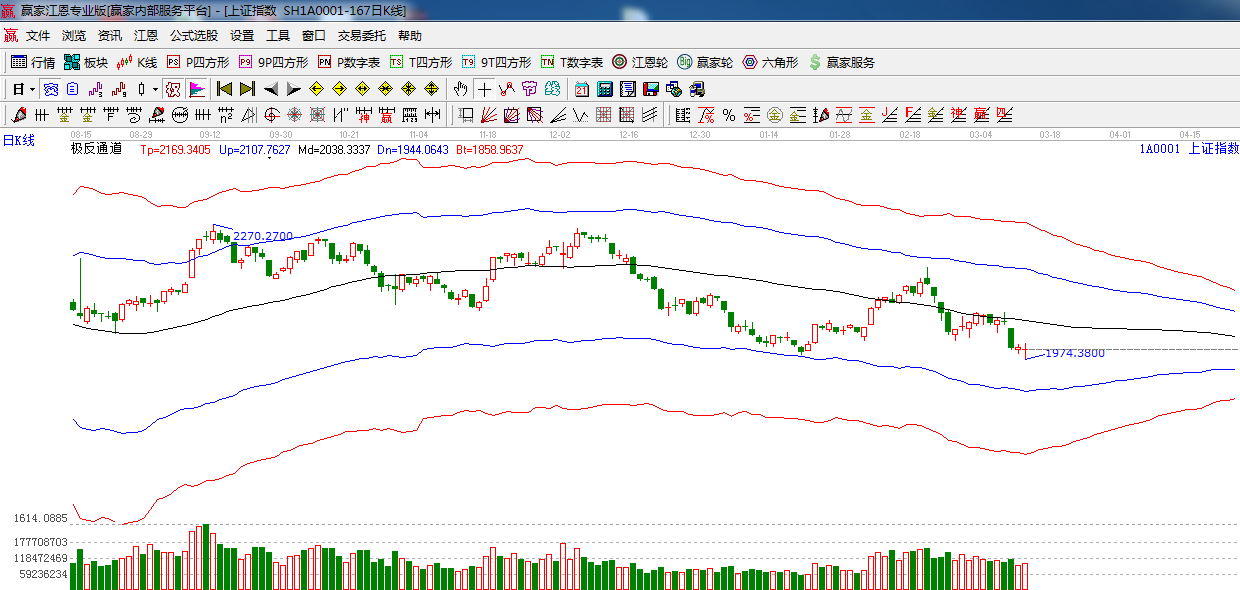Screen dimensions: 1240x590
Task: Open the 交易委托 menu
Action: (361, 36)
